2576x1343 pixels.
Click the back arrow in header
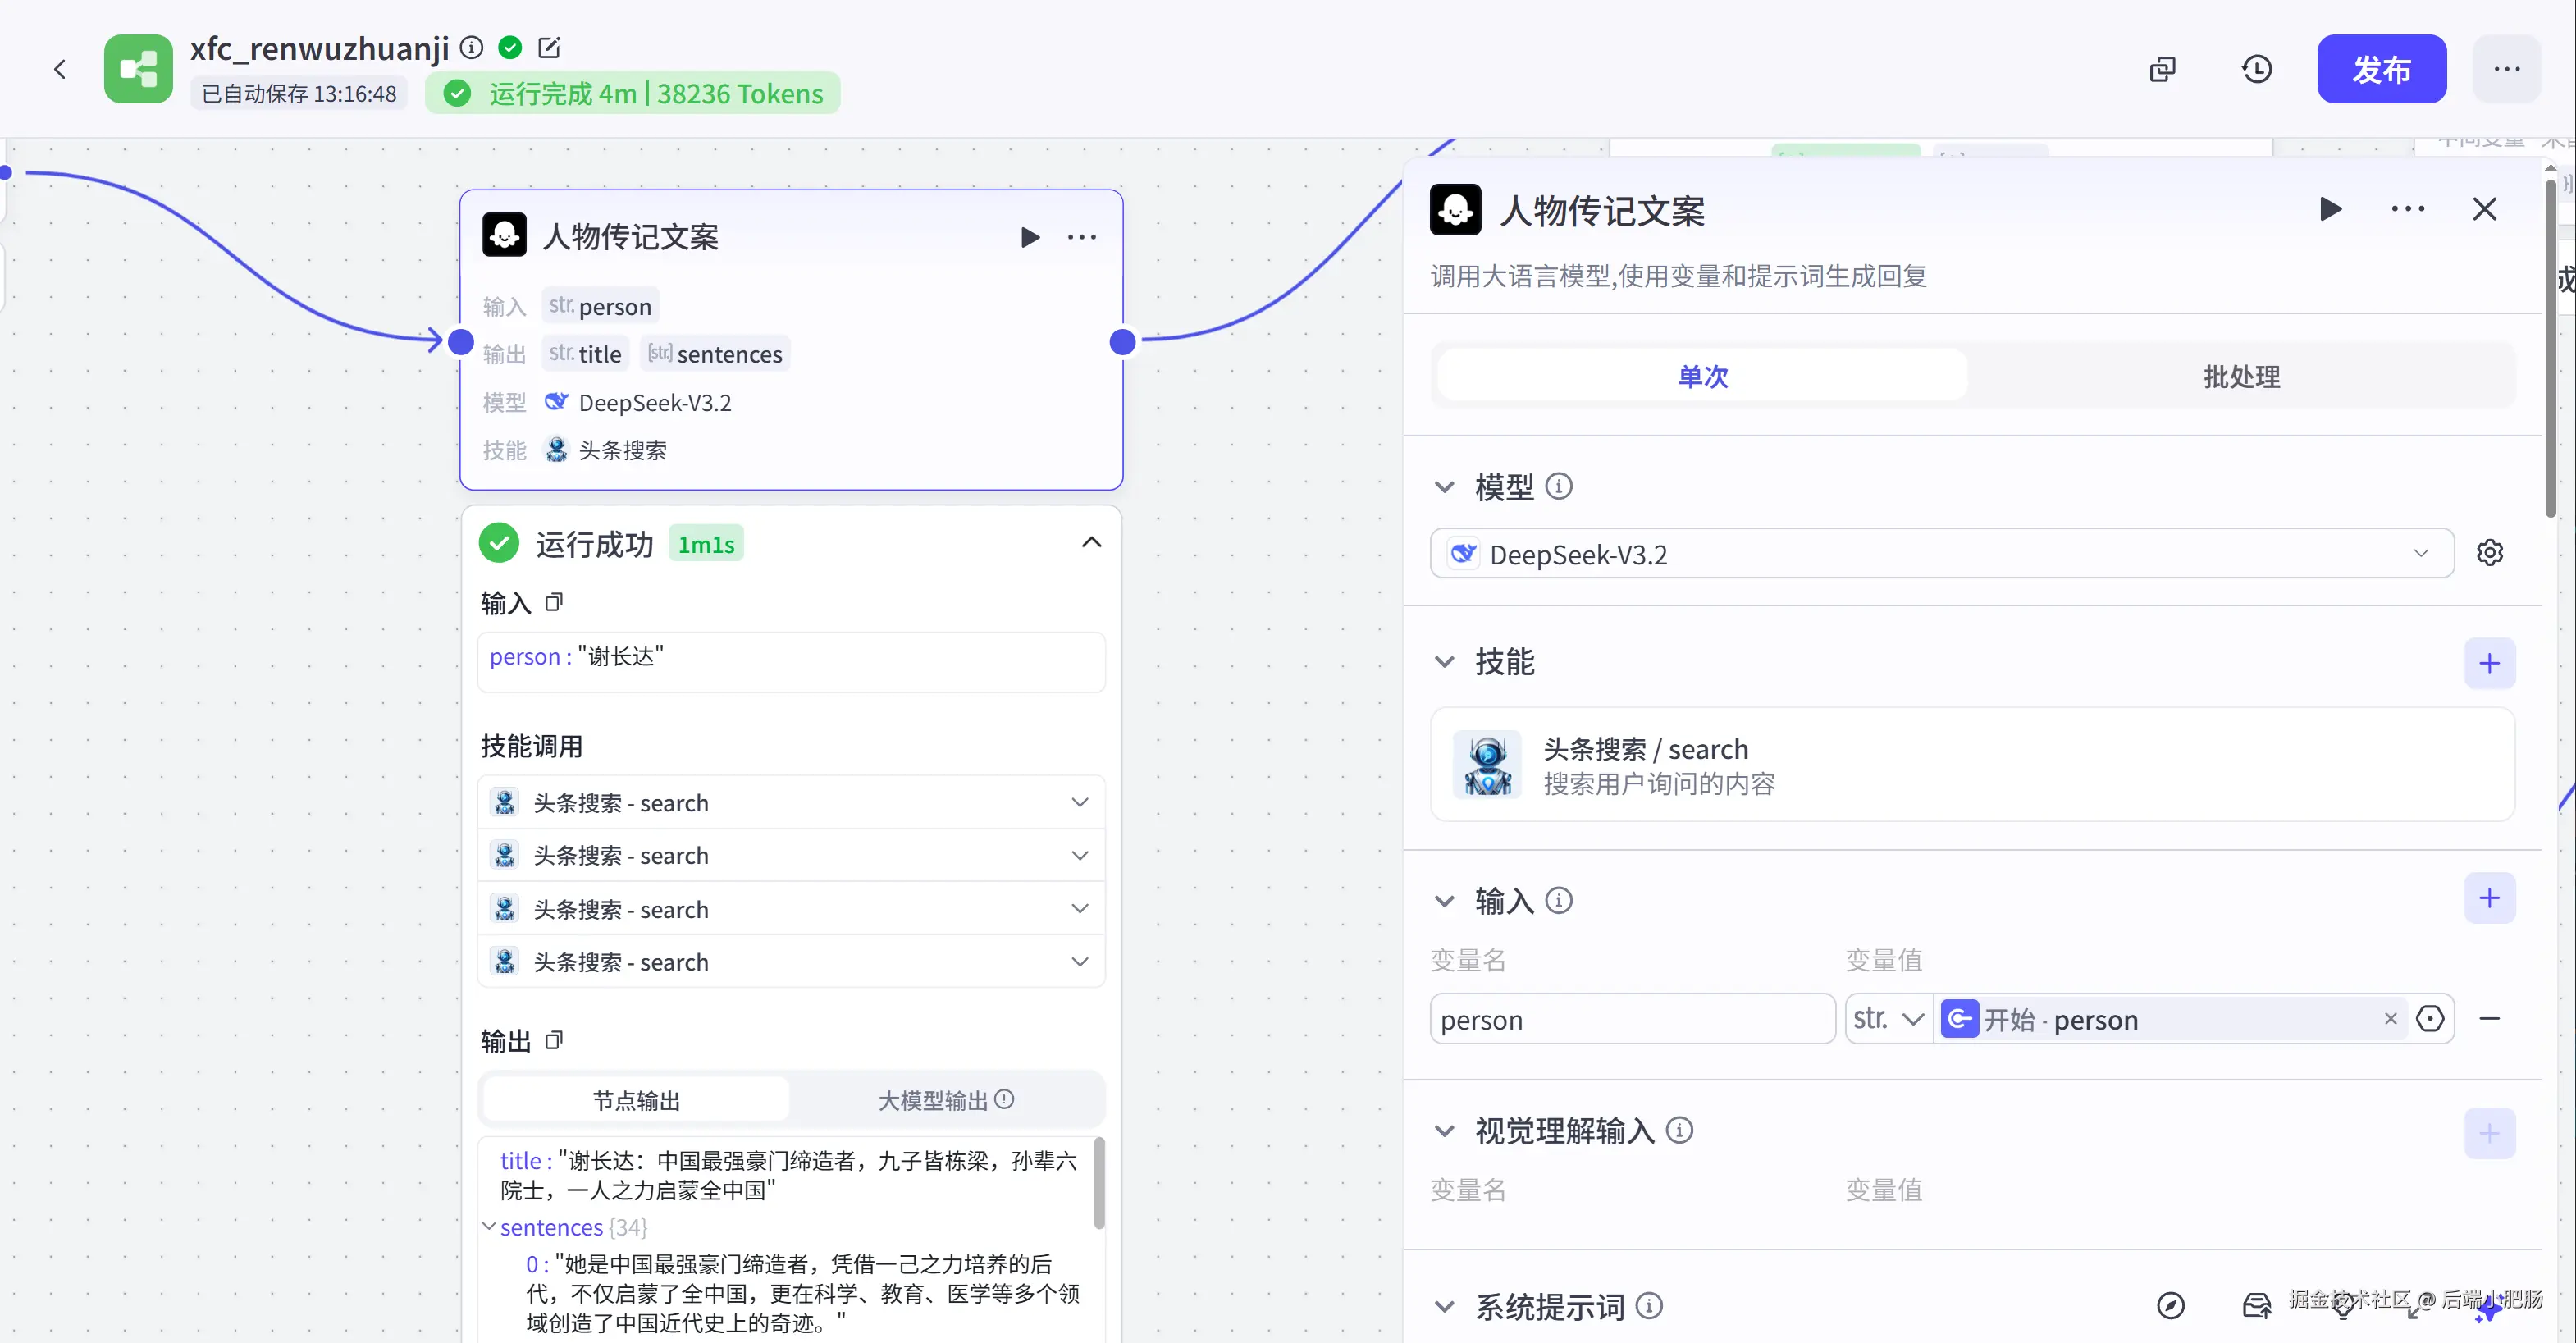tap(60, 69)
